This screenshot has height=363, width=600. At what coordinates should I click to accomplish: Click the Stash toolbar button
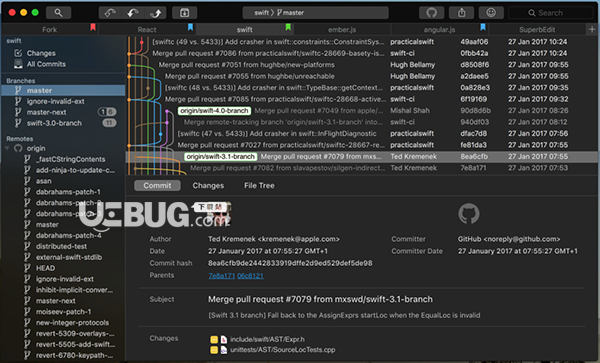(184, 13)
